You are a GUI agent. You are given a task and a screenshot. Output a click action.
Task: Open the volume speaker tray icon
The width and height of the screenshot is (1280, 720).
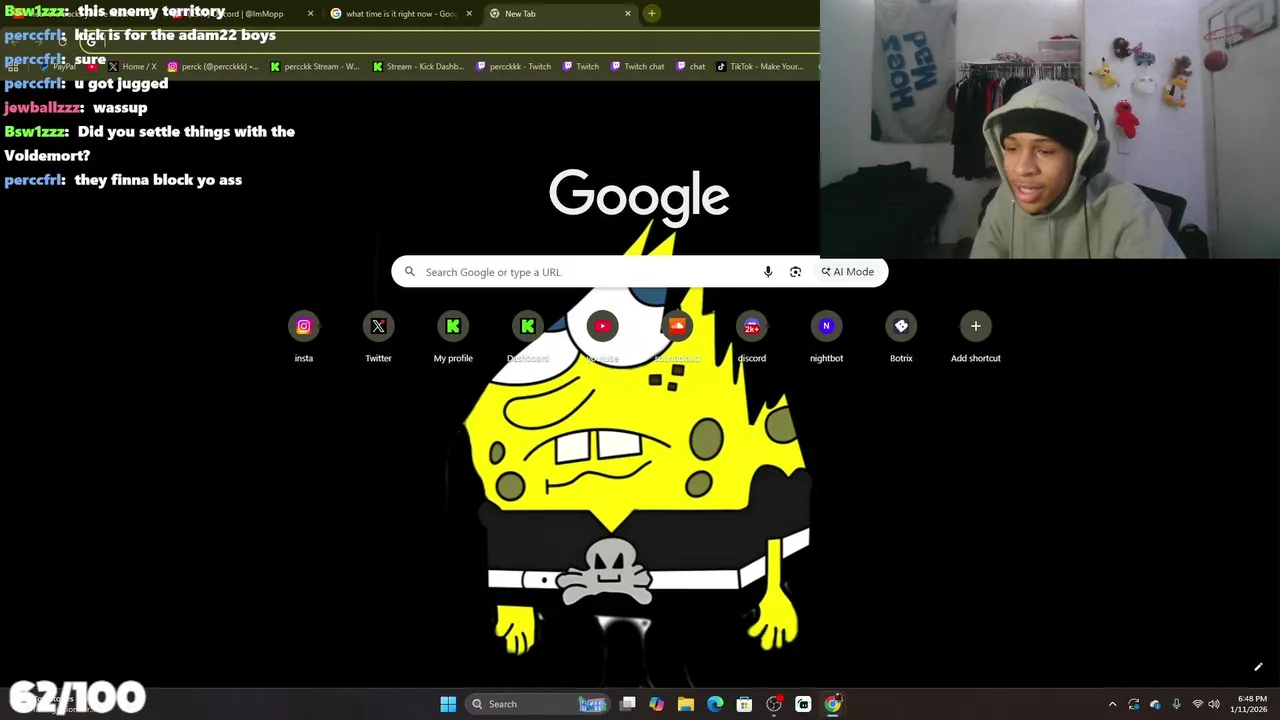click(x=1214, y=704)
